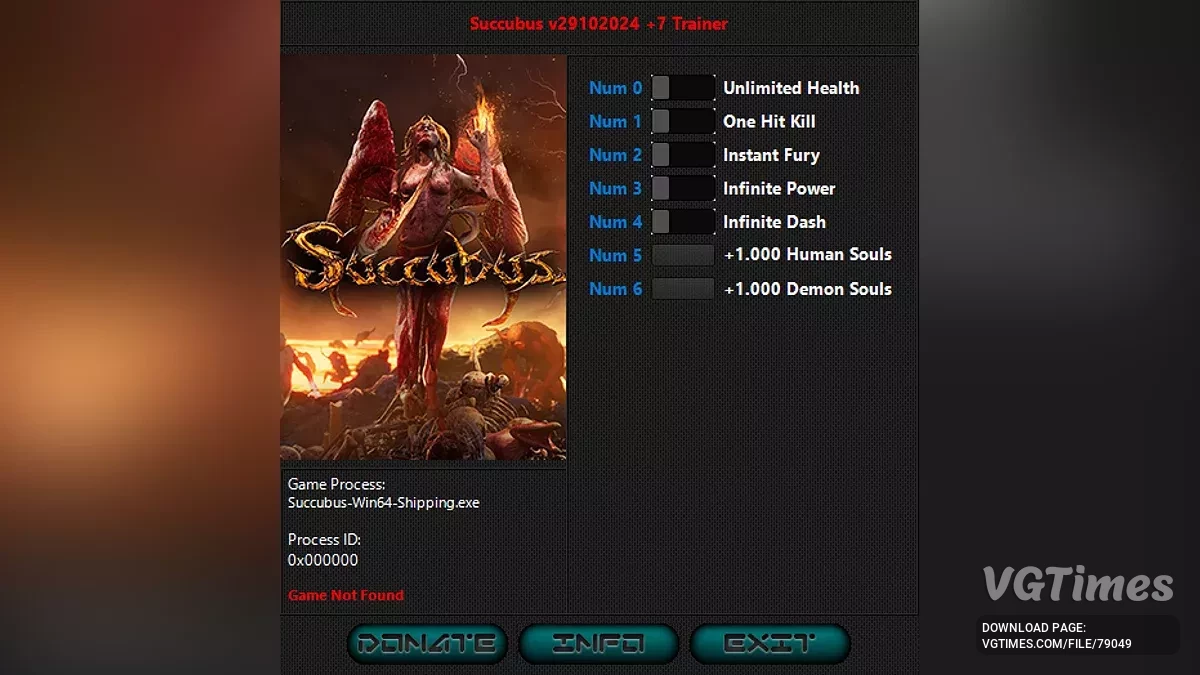The width and height of the screenshot is (1200, 675).
Task: Click the Succubus +7 Trainer title bar
Action: (x=599, y=23)
